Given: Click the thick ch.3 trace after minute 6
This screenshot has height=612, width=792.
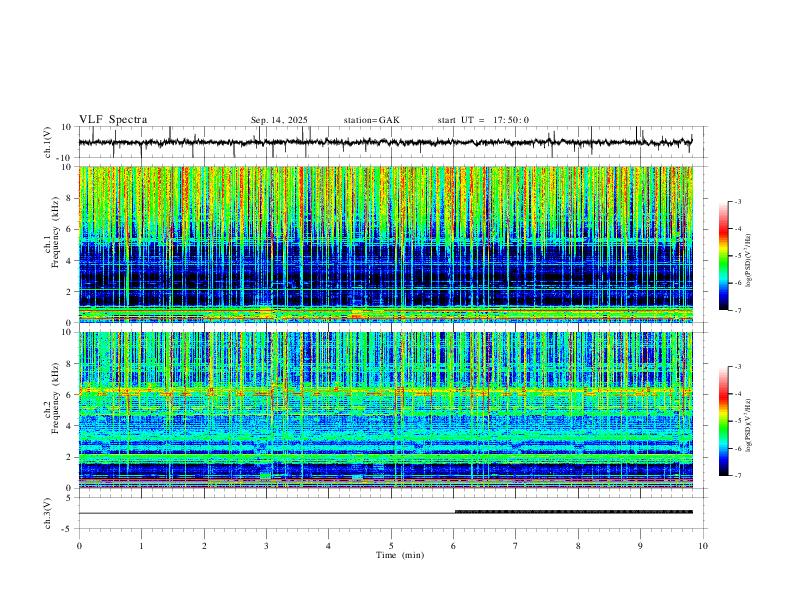Looking at the screenshot, I should (574, 512).
